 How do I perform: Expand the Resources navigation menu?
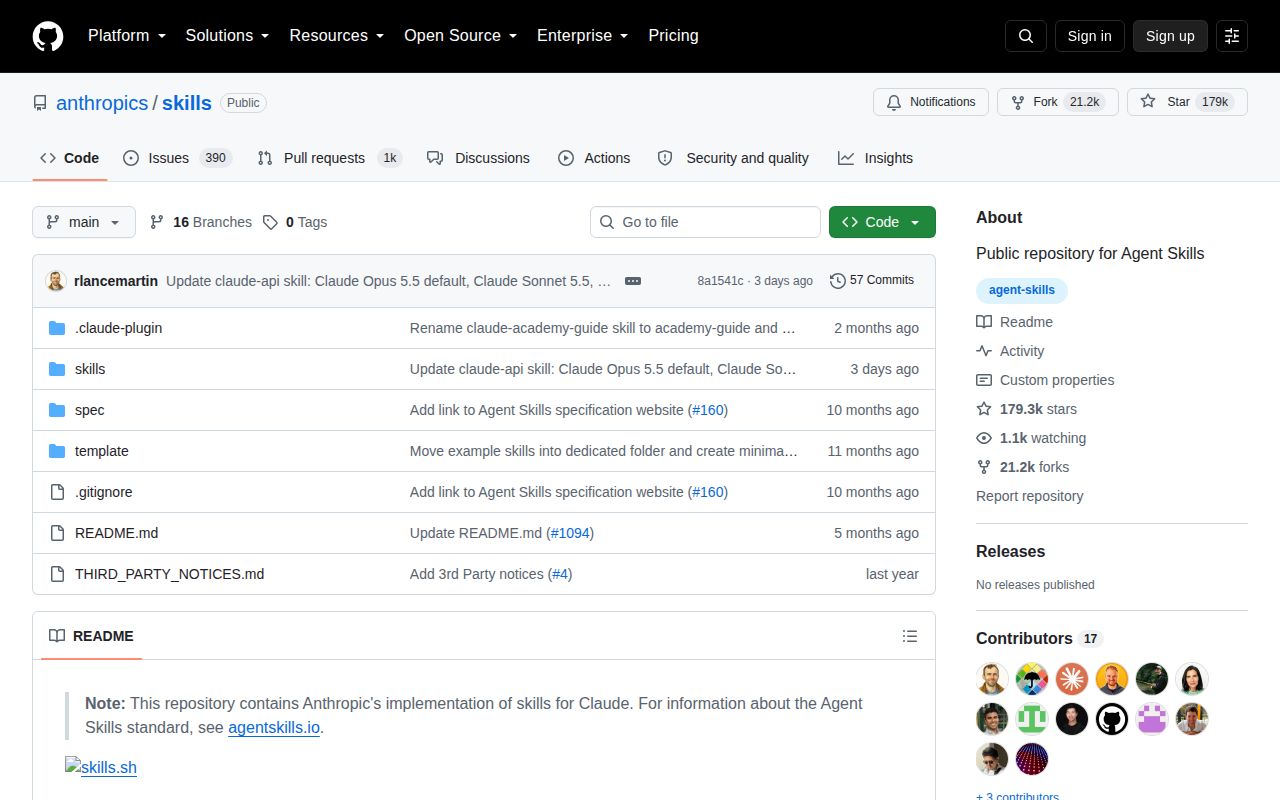pos(337,36)
